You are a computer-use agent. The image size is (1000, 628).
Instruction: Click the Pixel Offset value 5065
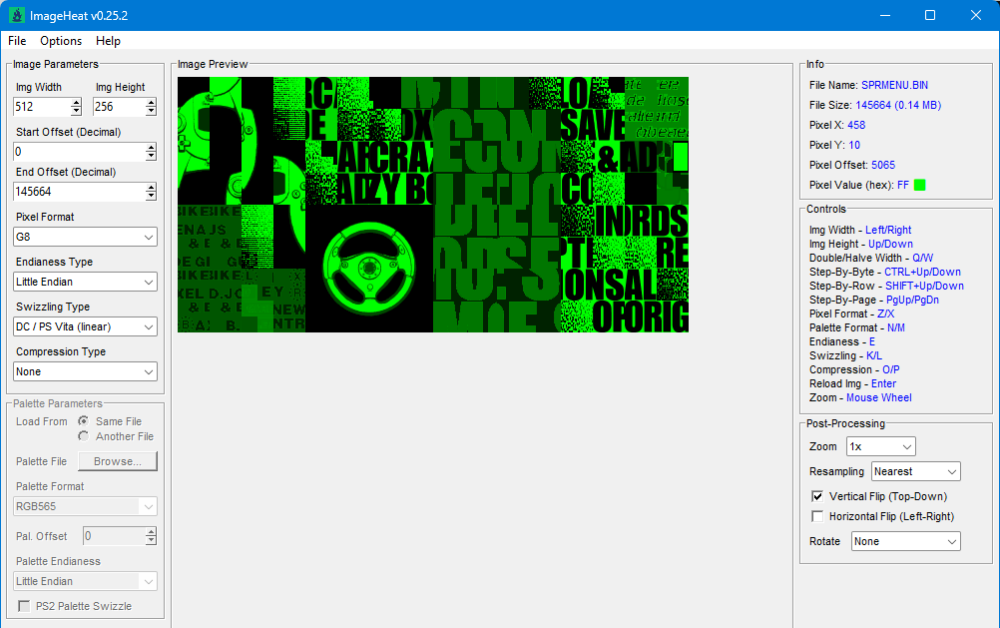[x=883, y=165]
